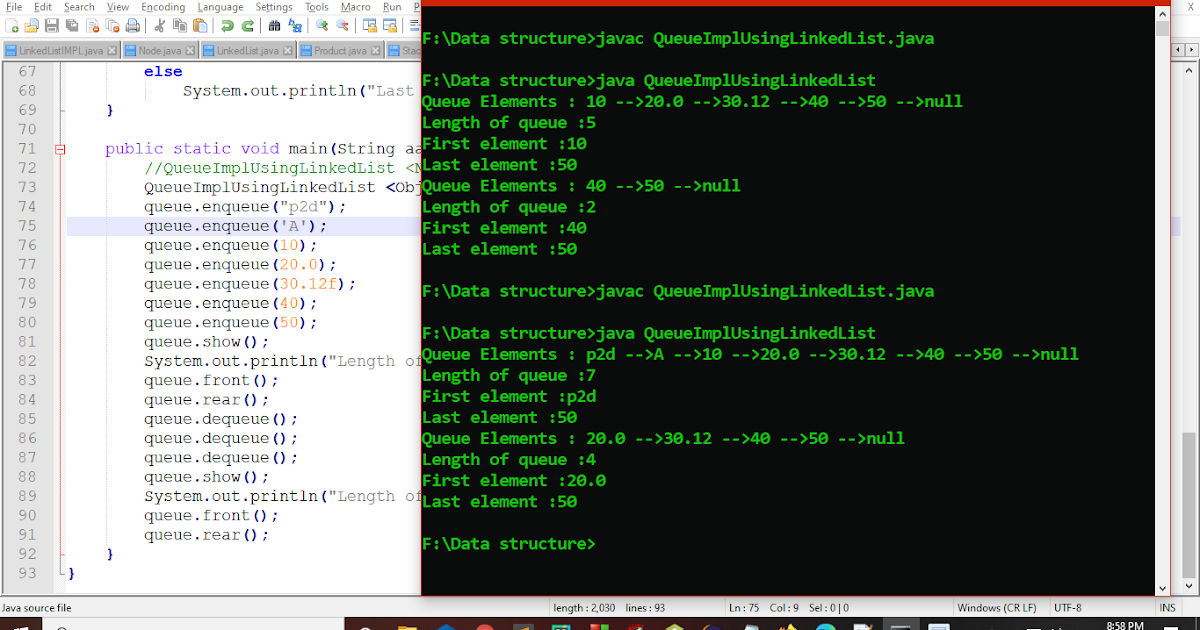This screenshot has width=1200, height=630.
Task: Copy selection to clipboard
Action: [180, 27]
